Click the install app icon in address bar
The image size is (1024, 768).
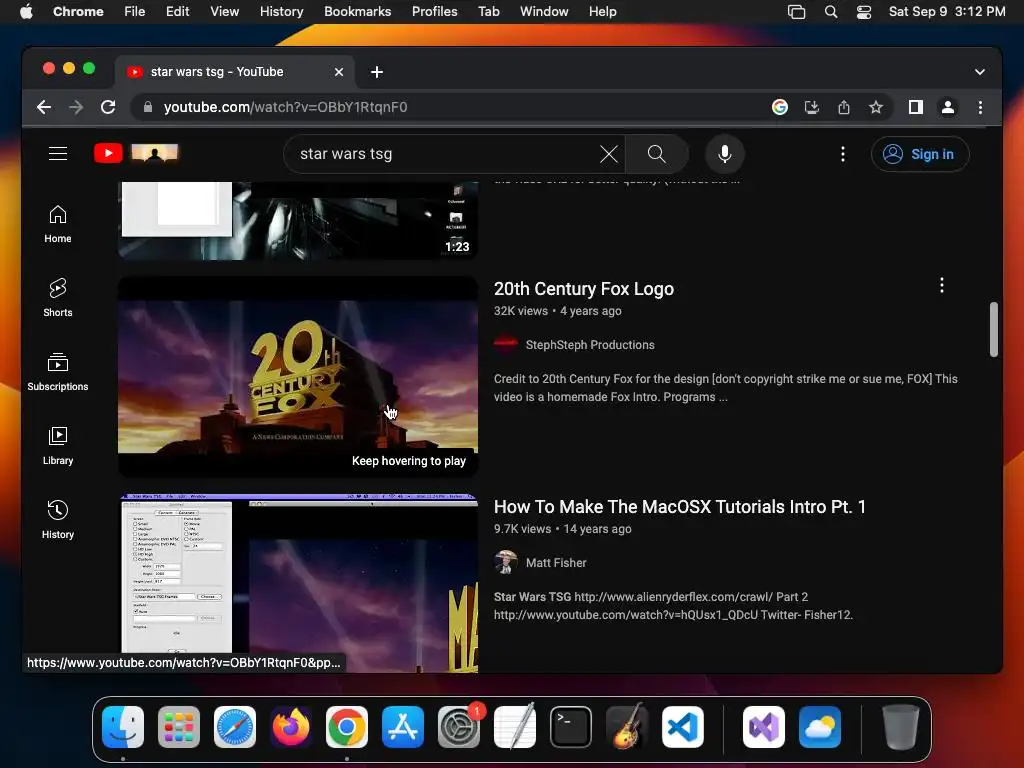(811, 107)
